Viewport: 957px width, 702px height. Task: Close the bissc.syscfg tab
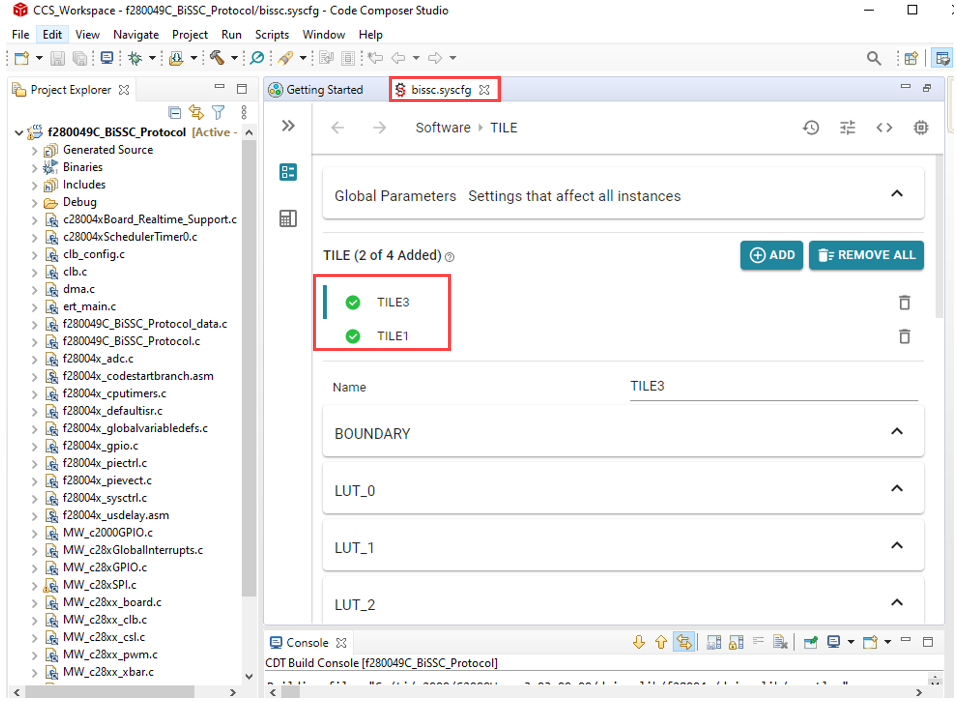[484, 90]
